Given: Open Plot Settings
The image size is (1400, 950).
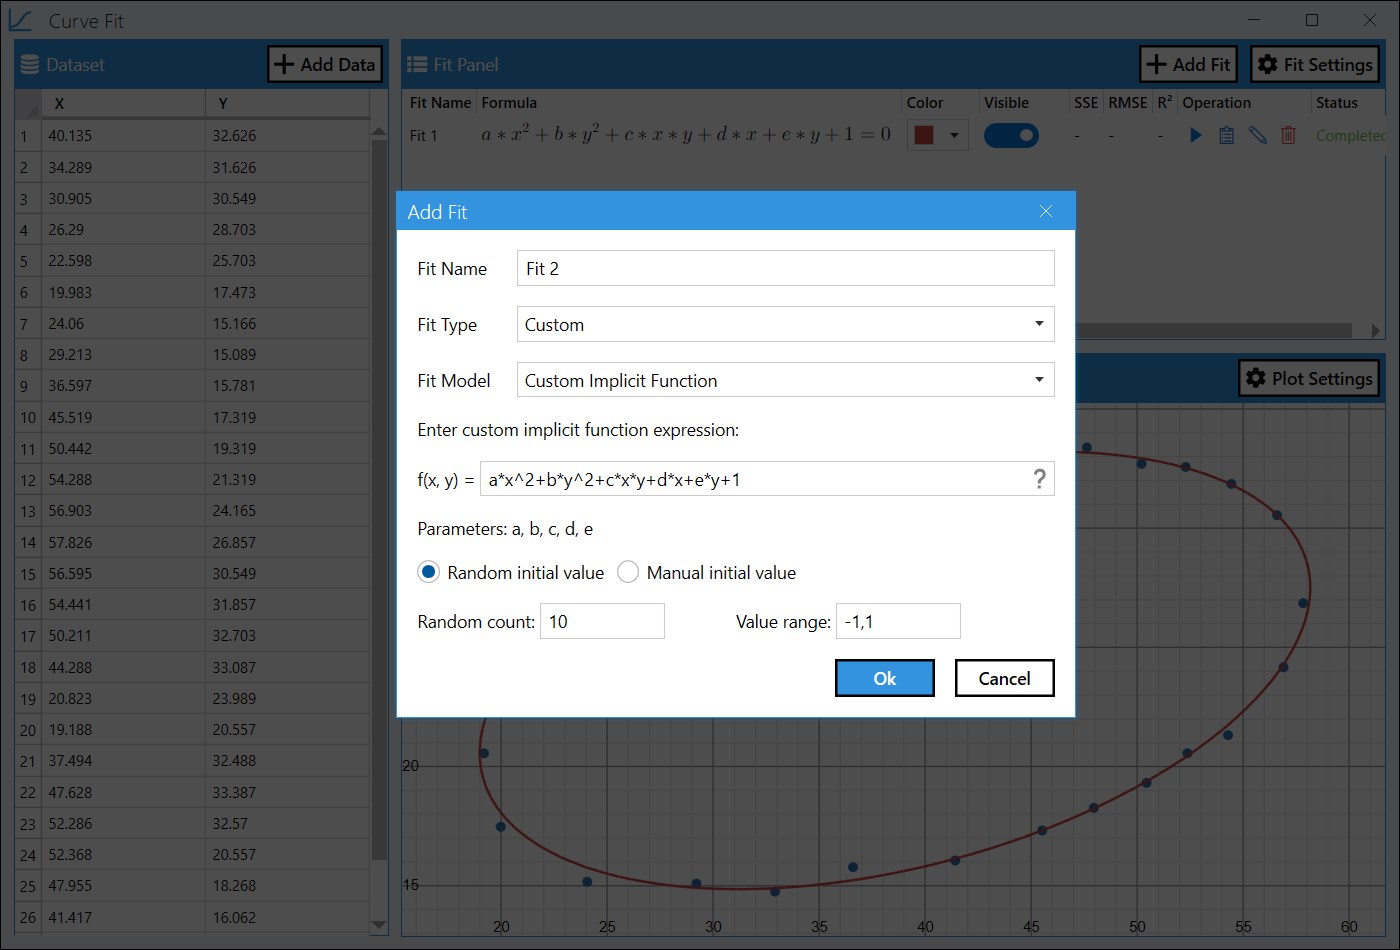Looking at the screenshot, I should tap(1309, 378).
